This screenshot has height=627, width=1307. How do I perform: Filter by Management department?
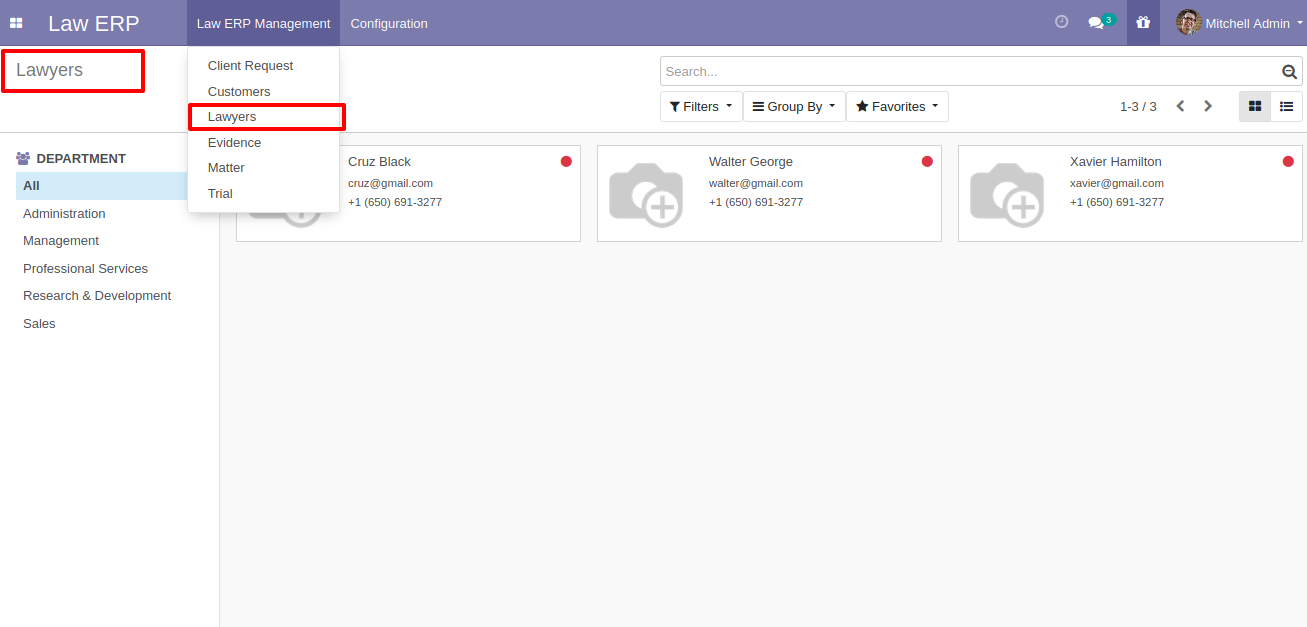[x=61, y=240]
